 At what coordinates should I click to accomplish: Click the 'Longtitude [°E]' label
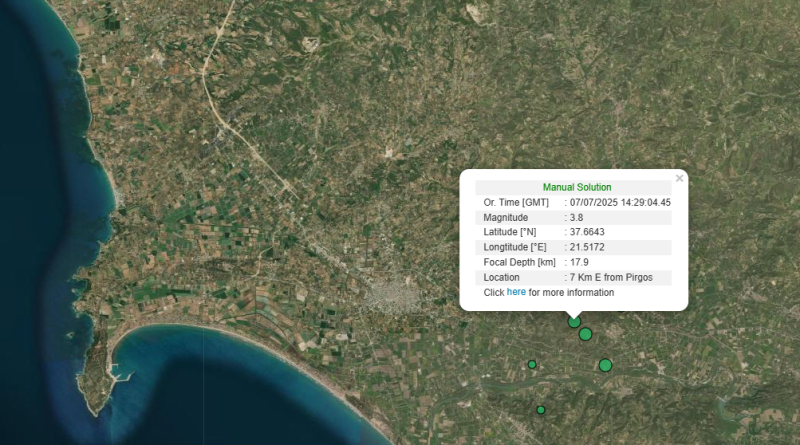pyautogui.click(x=515, y=247)
